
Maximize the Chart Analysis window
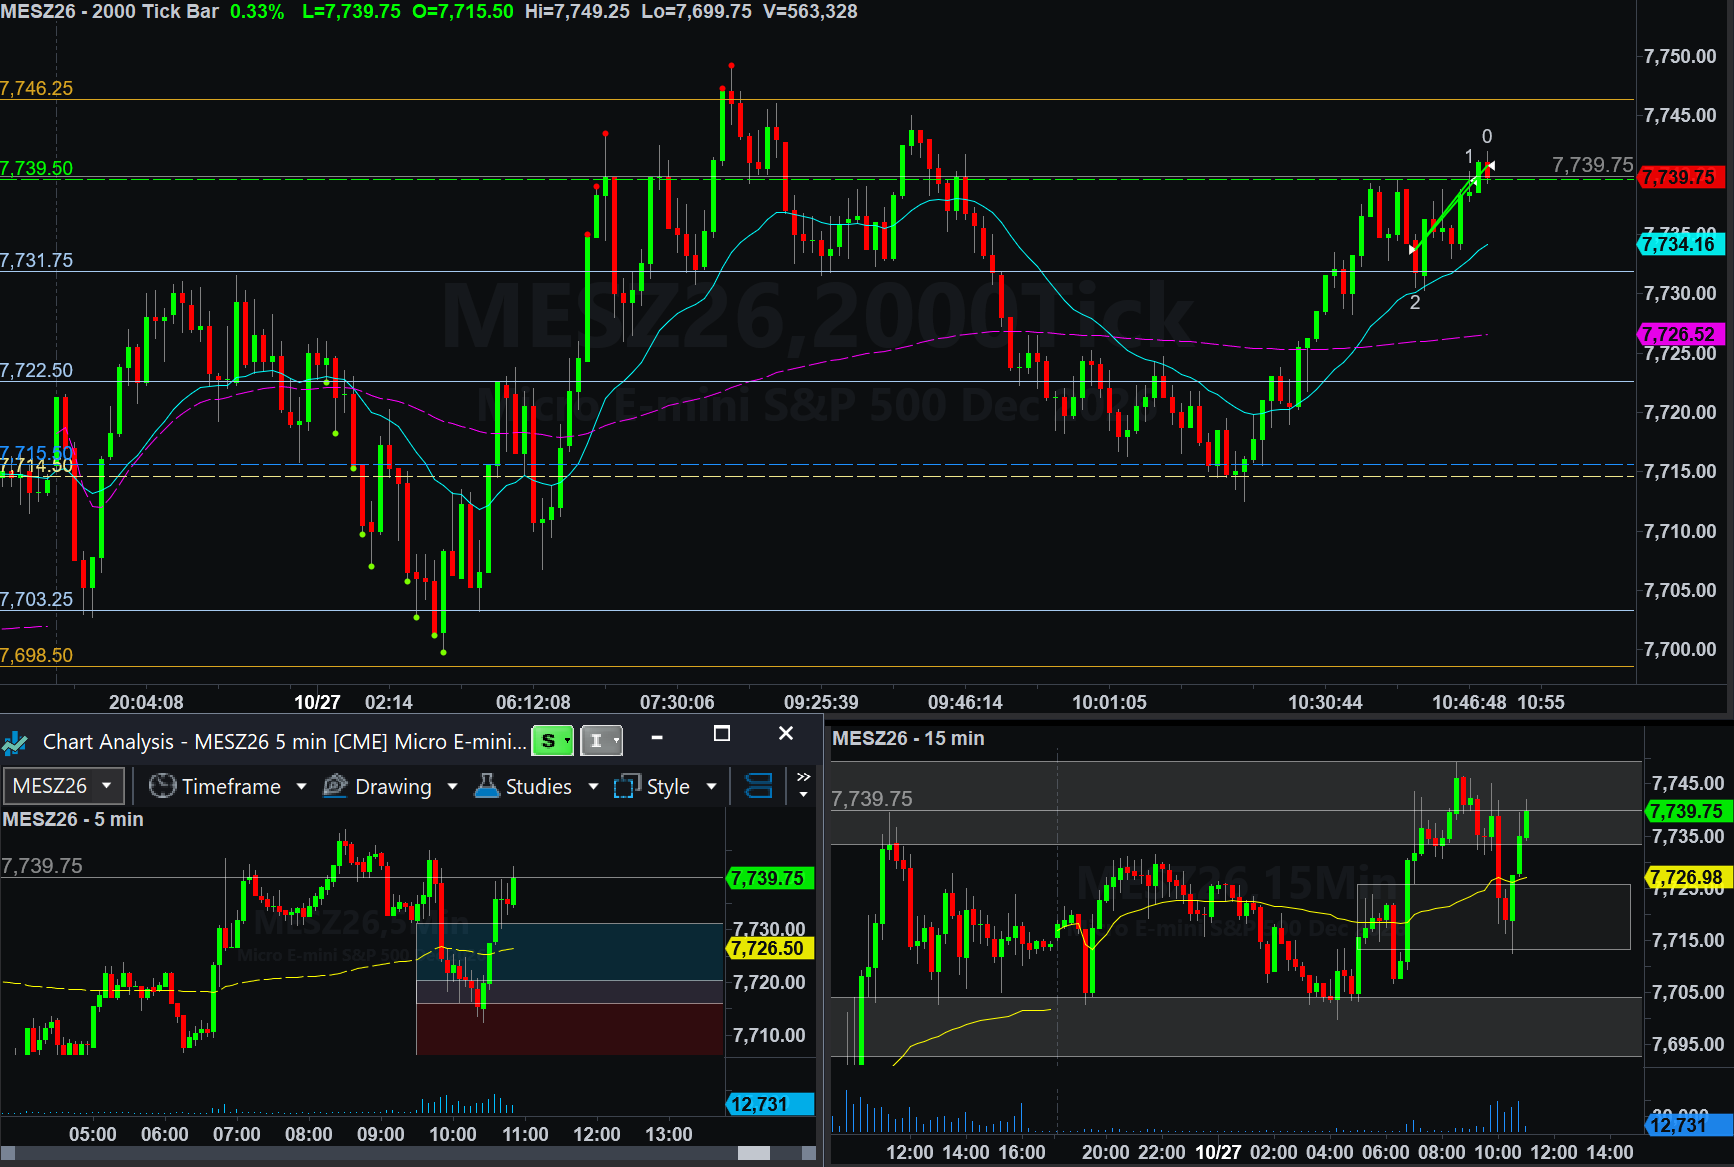[721, 734]
